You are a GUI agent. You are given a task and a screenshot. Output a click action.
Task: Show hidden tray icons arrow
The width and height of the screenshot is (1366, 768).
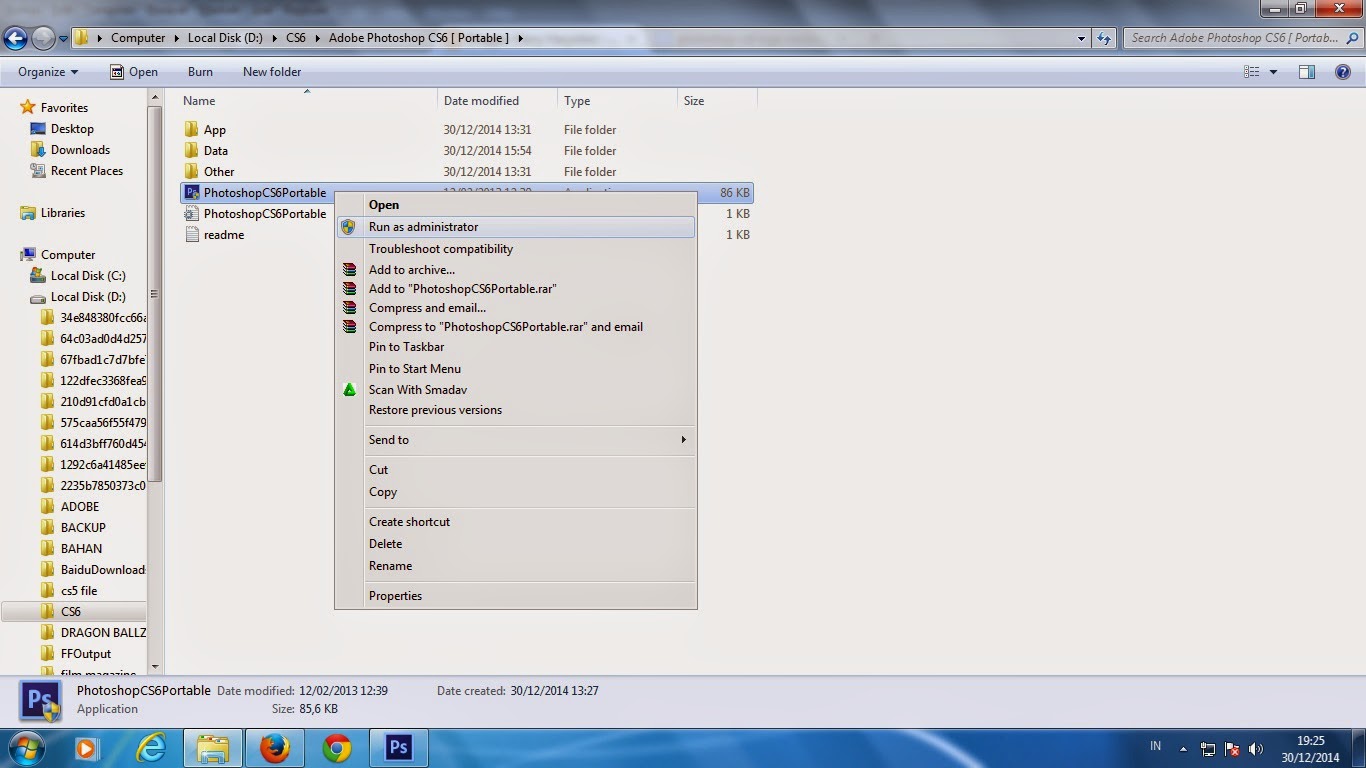click(x=1184, y=749)
